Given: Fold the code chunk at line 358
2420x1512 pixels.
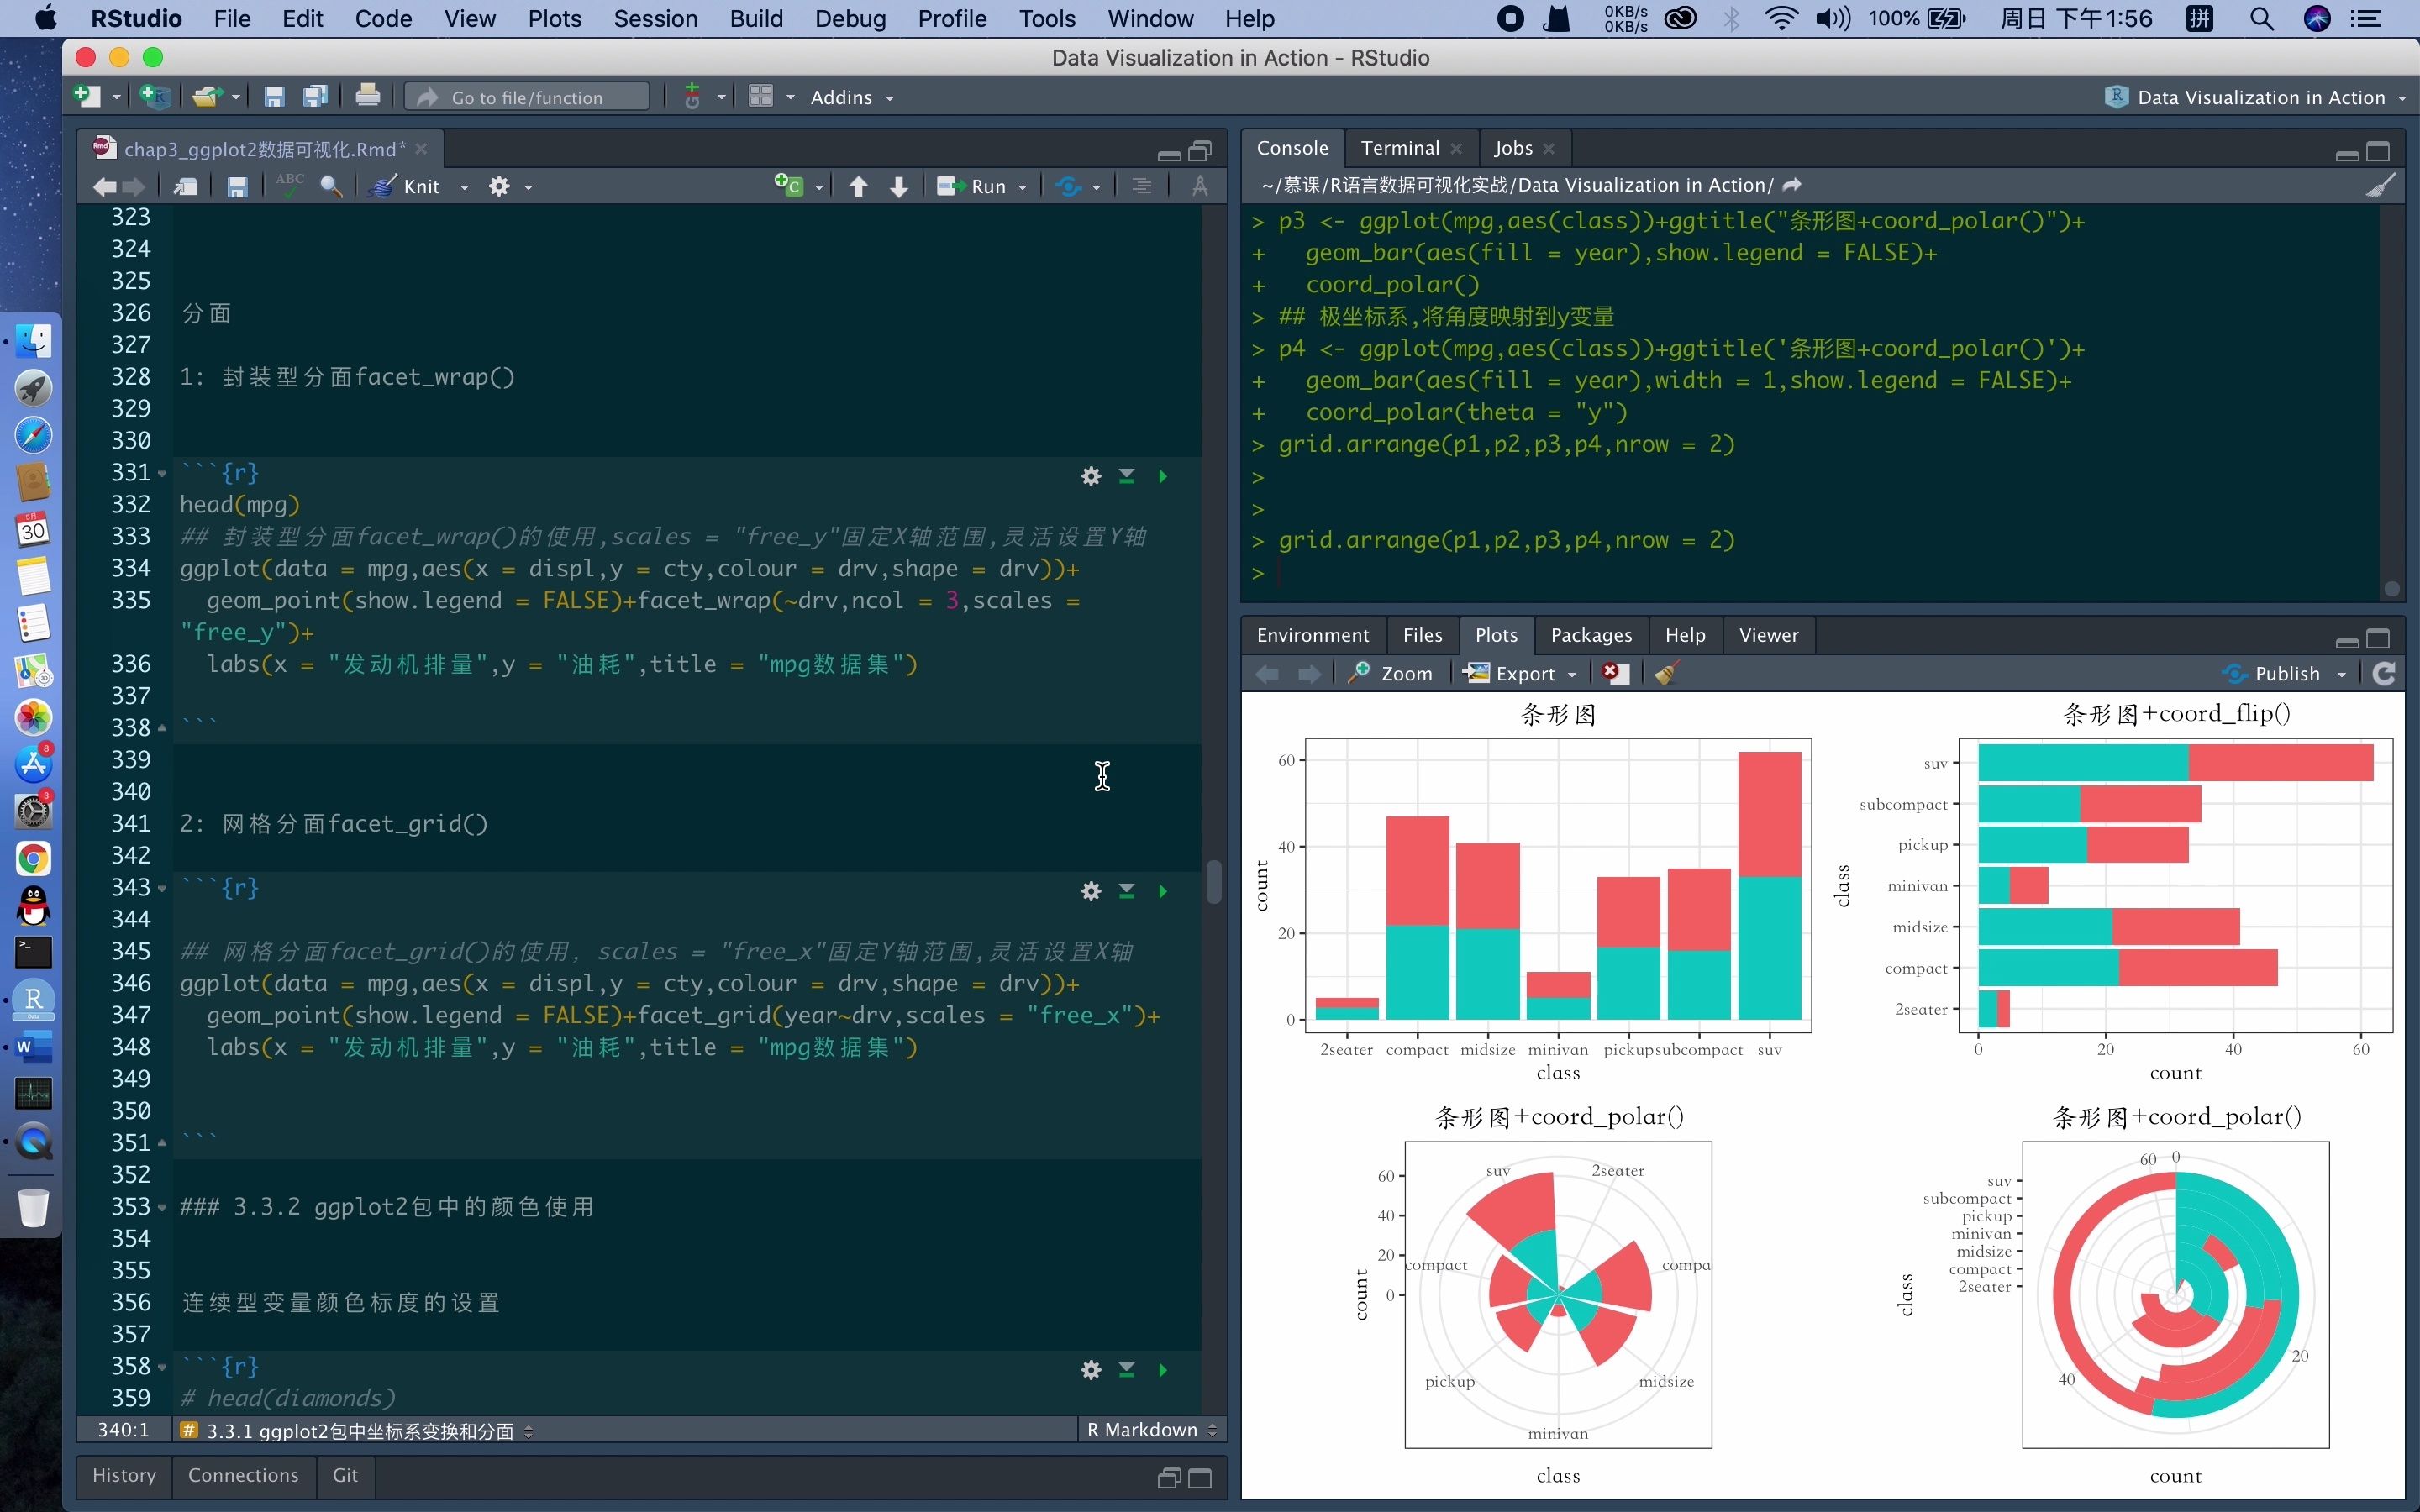Looking at the screenshot, I should coord(162,1367).
